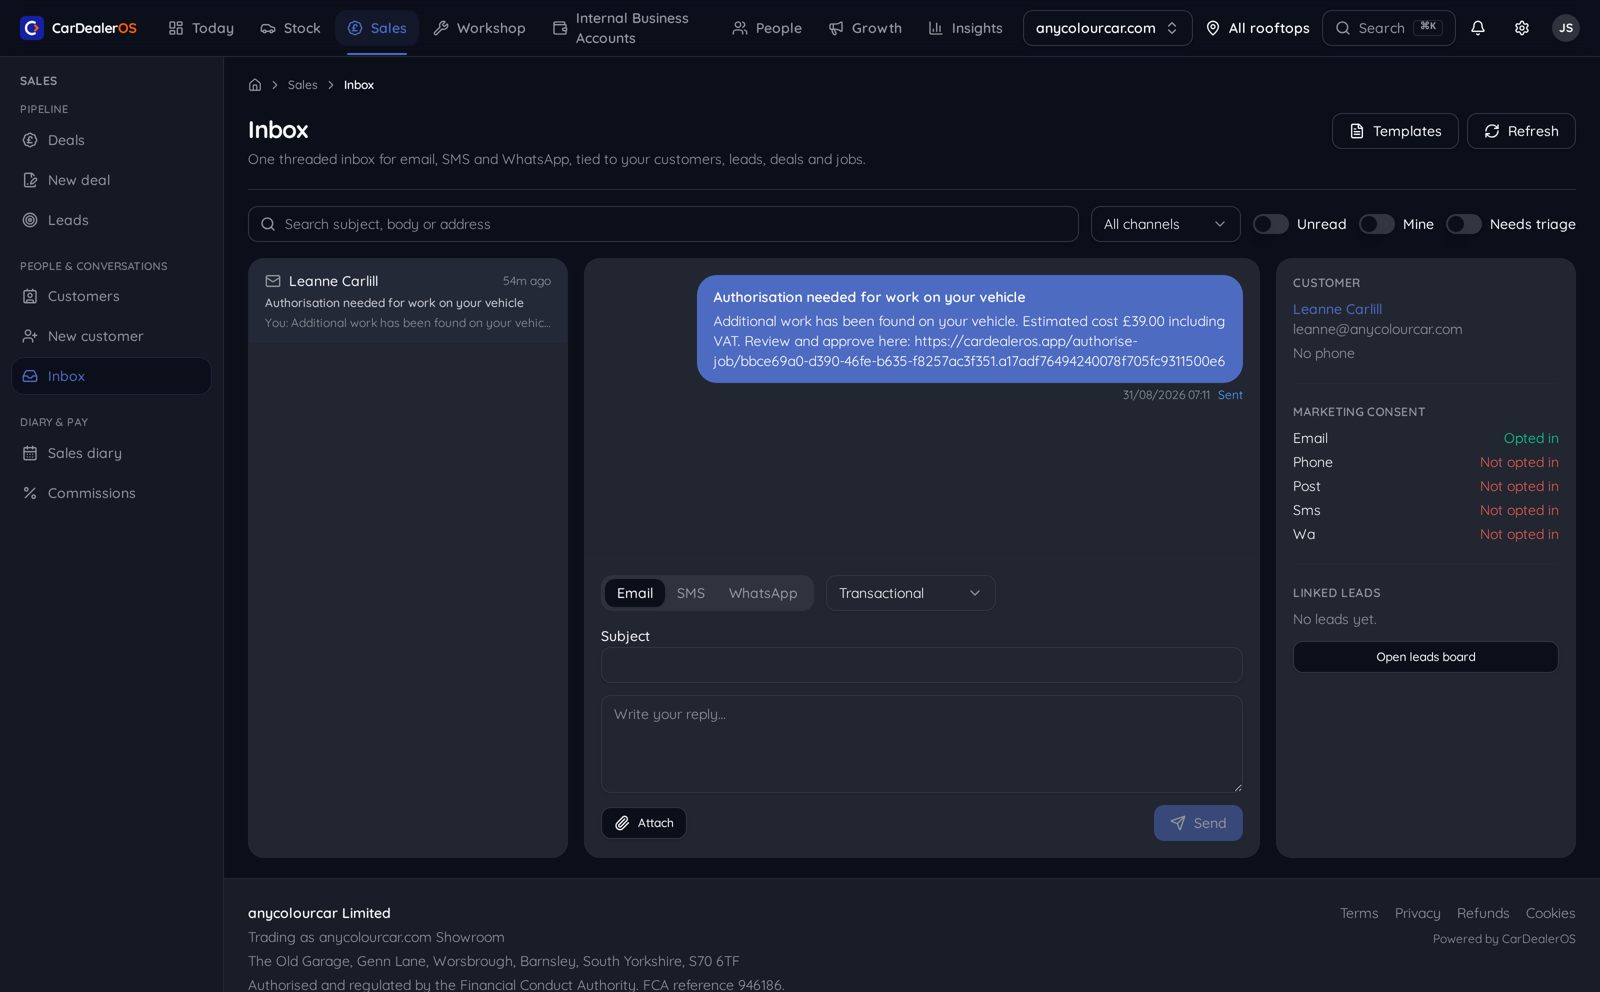Click the Customers sidebar icon
1600x992 pixels.
tap(30, 296)
